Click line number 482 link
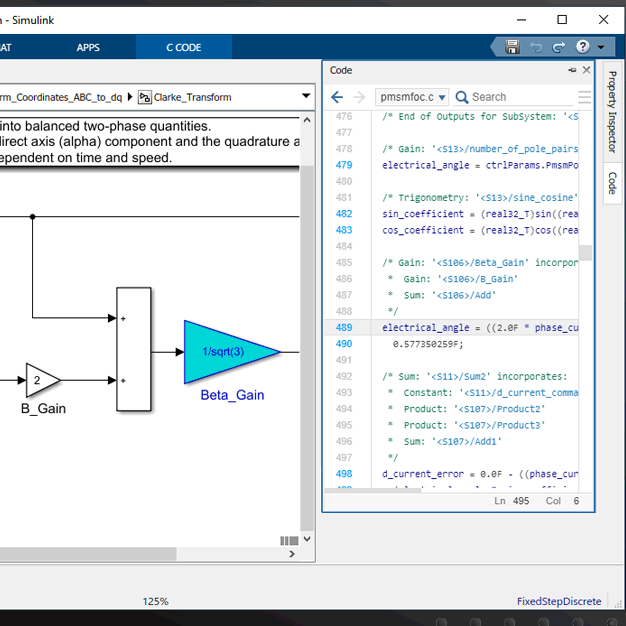This screenshot has height=626, width=626. point(344,214)
